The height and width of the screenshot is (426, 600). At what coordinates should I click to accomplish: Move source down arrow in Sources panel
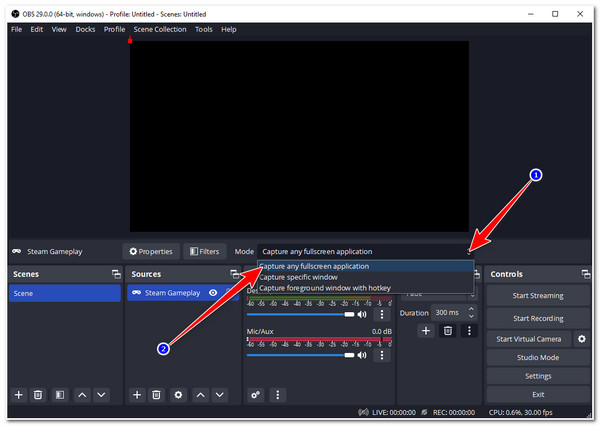coord(220,395)
